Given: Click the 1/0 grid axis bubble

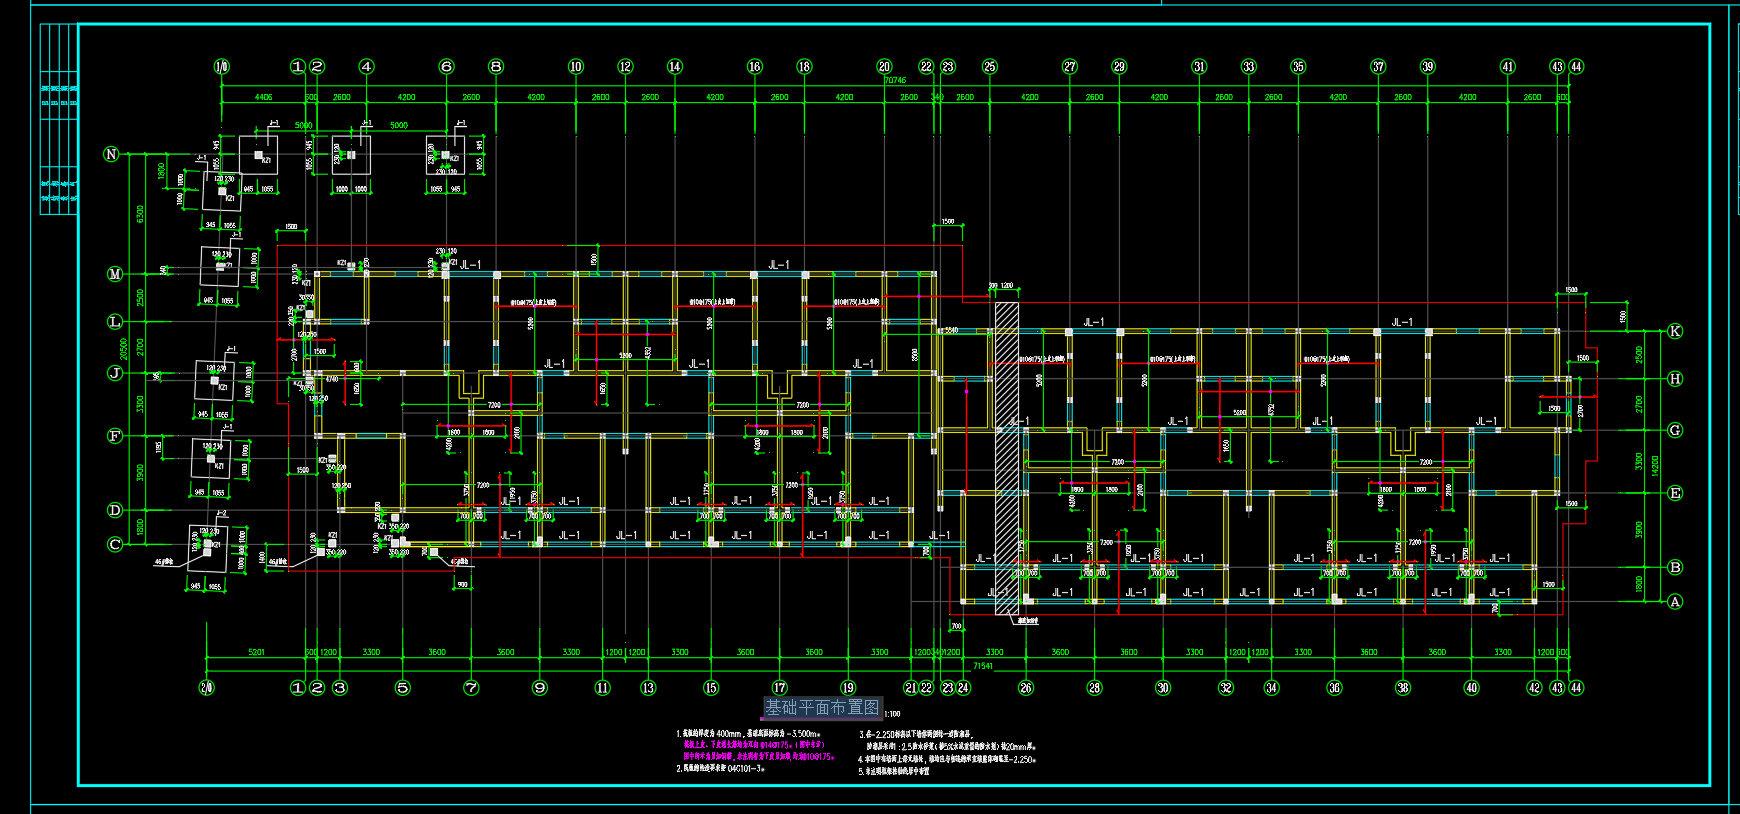Looking at the screenshot, I should point(222,67).
